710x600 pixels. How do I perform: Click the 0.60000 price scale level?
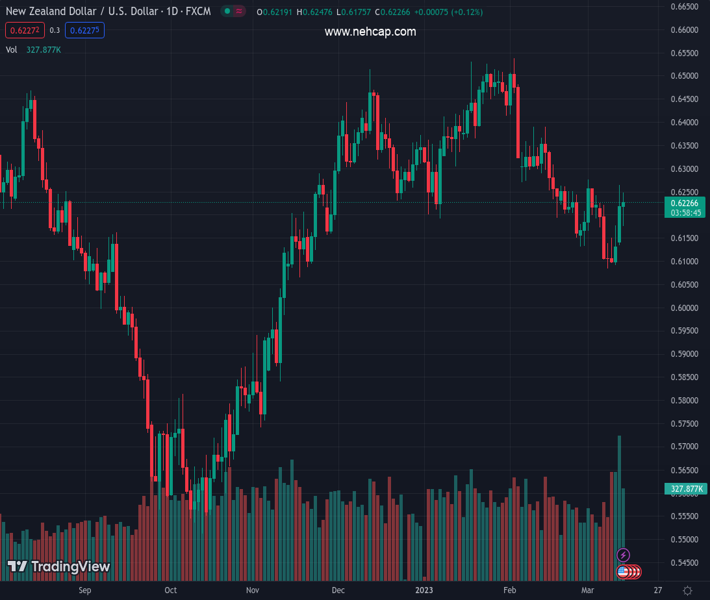pyautogui.click(x=685, y=308)
